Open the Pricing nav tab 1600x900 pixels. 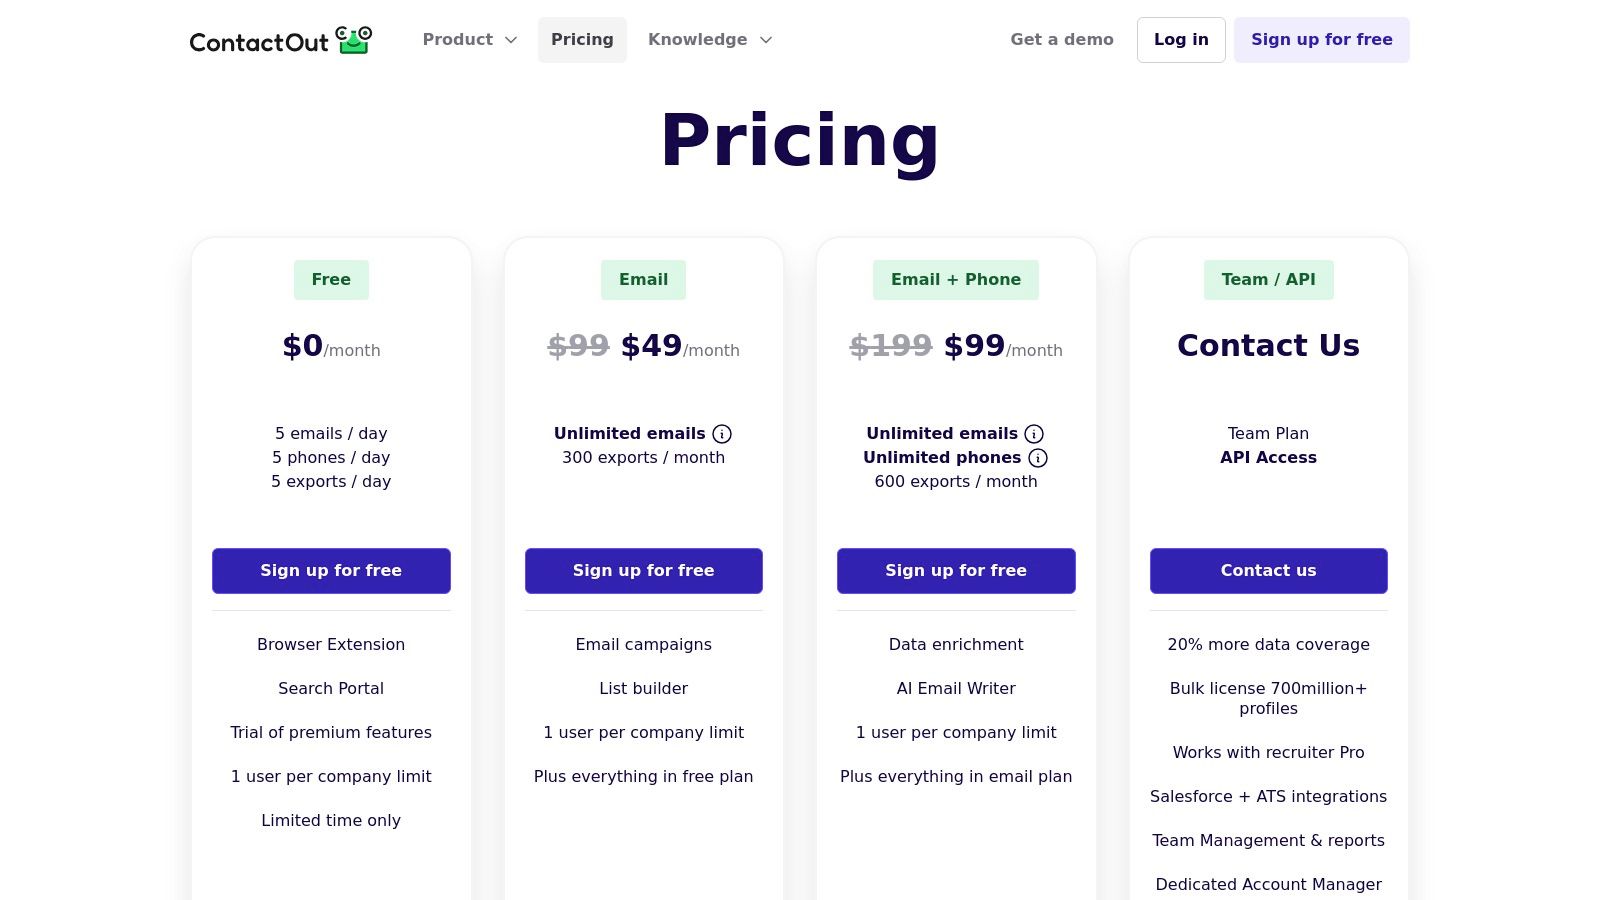(582, 40)
